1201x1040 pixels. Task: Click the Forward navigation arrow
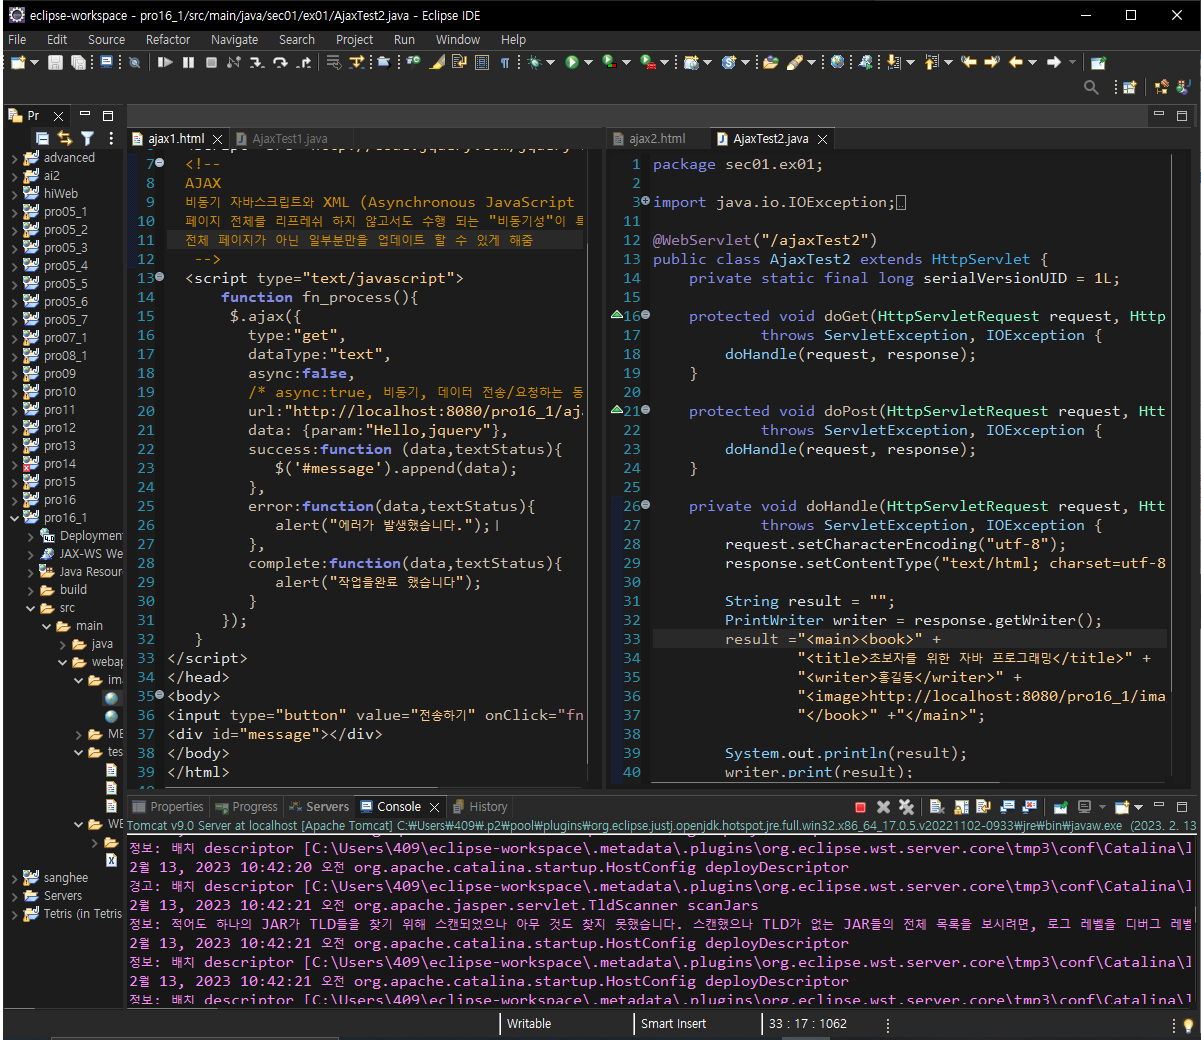click(x=1053, y=62)
